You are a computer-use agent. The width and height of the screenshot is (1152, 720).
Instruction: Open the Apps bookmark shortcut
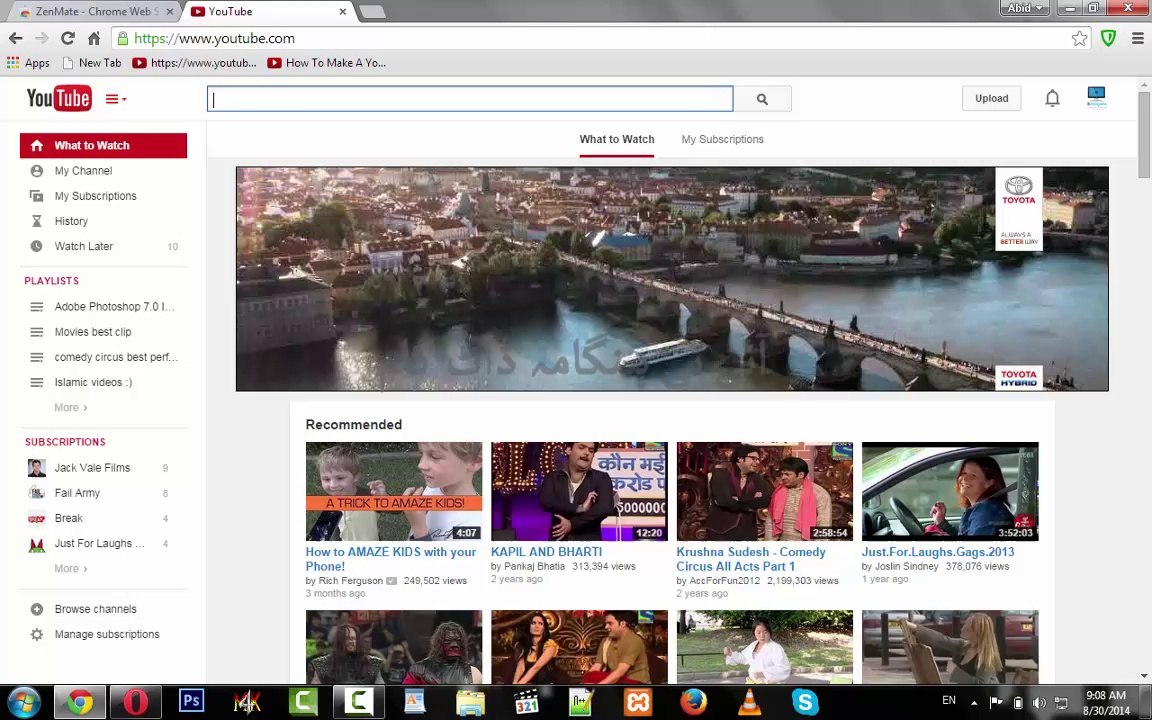coord(28,63)
